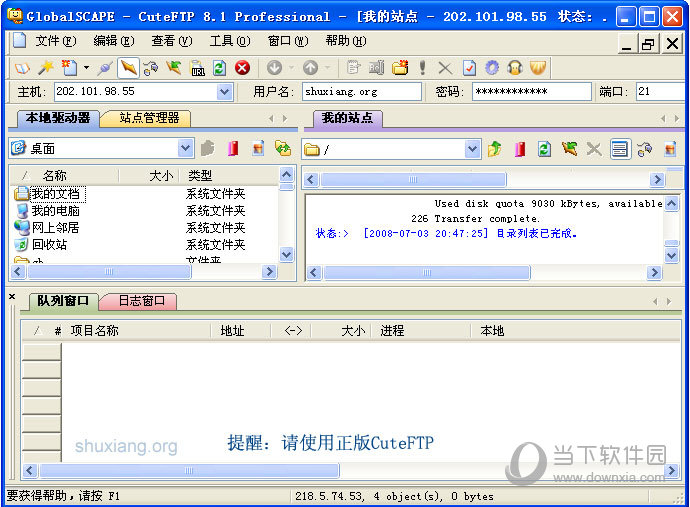Click the local pane synchronize folders icon

point(283,148)
